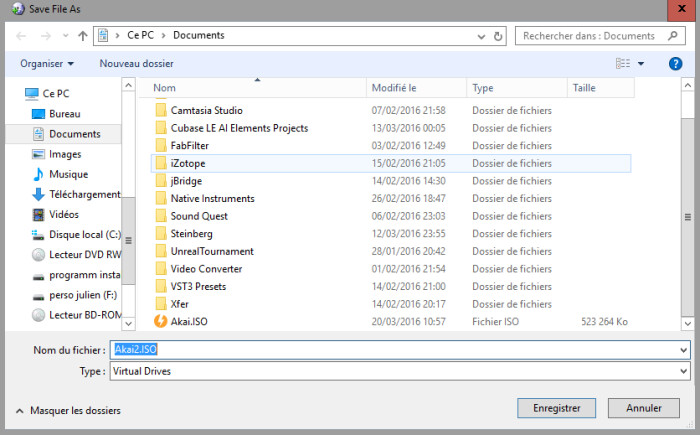Go up one folder level

click(83, 36)
